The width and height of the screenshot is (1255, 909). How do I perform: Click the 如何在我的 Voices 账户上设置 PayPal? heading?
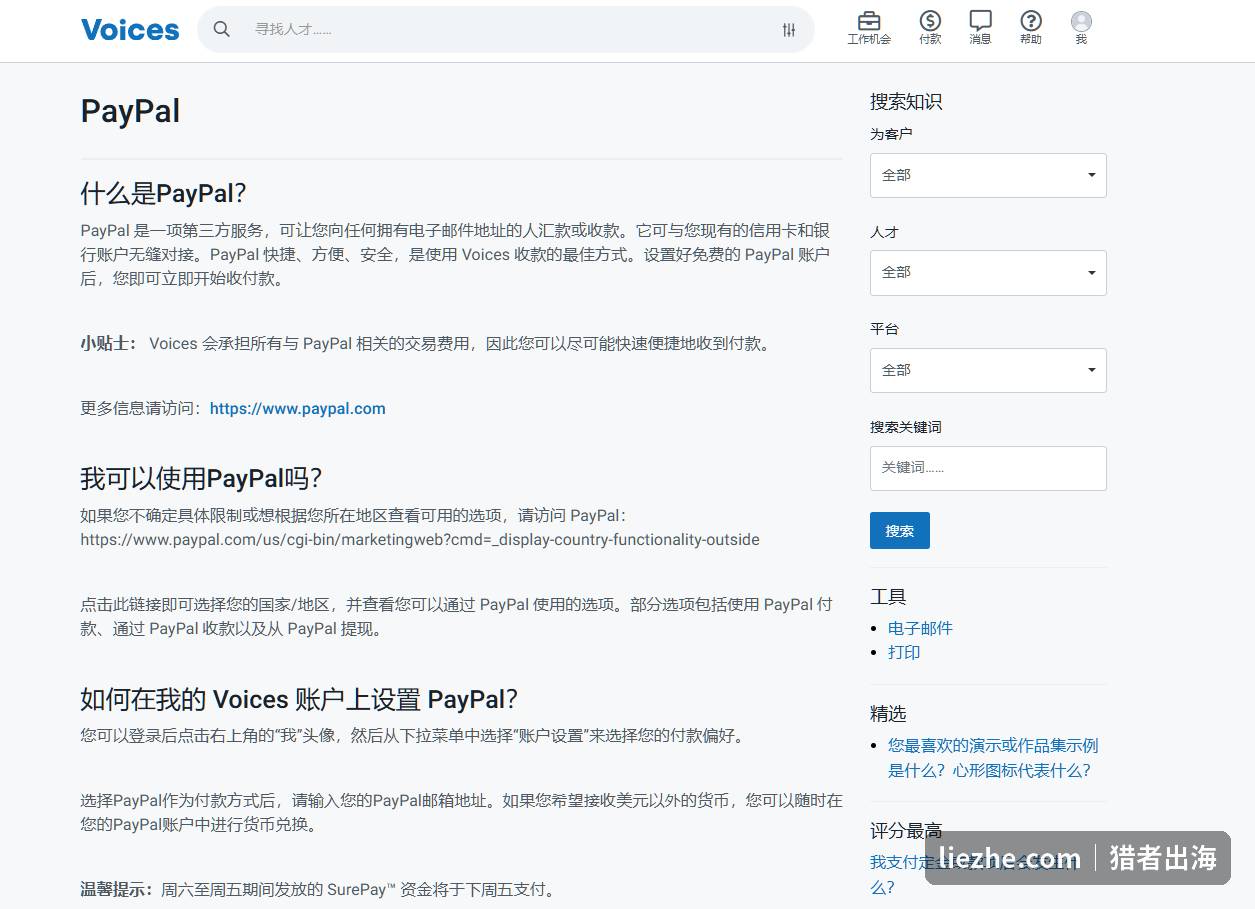pos(299,699)
